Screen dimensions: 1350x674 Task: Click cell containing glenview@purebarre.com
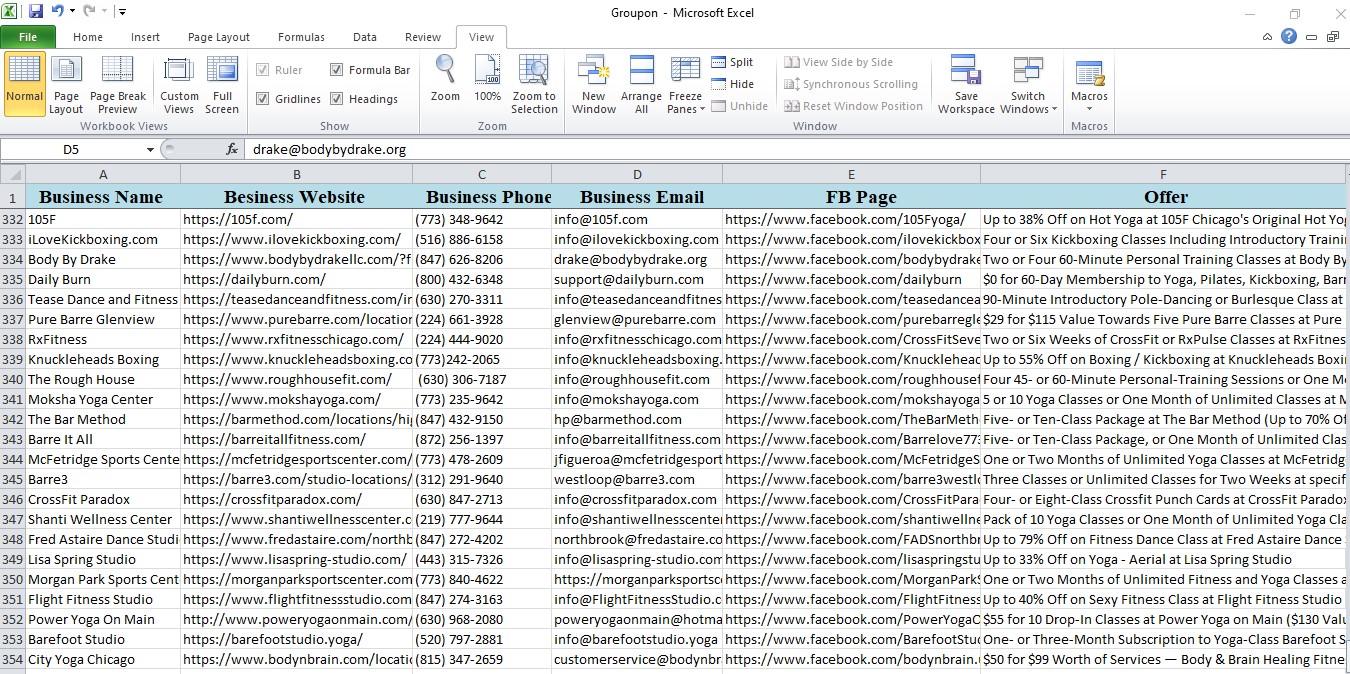pyautogui.click(x=636, y=320)
